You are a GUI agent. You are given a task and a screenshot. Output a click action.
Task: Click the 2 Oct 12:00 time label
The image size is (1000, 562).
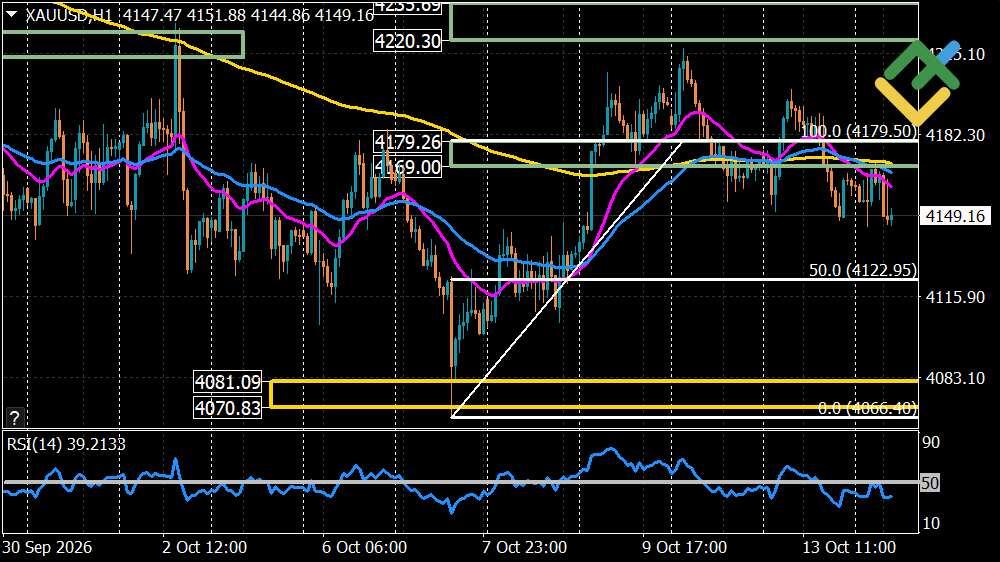[x=204, y=547]
